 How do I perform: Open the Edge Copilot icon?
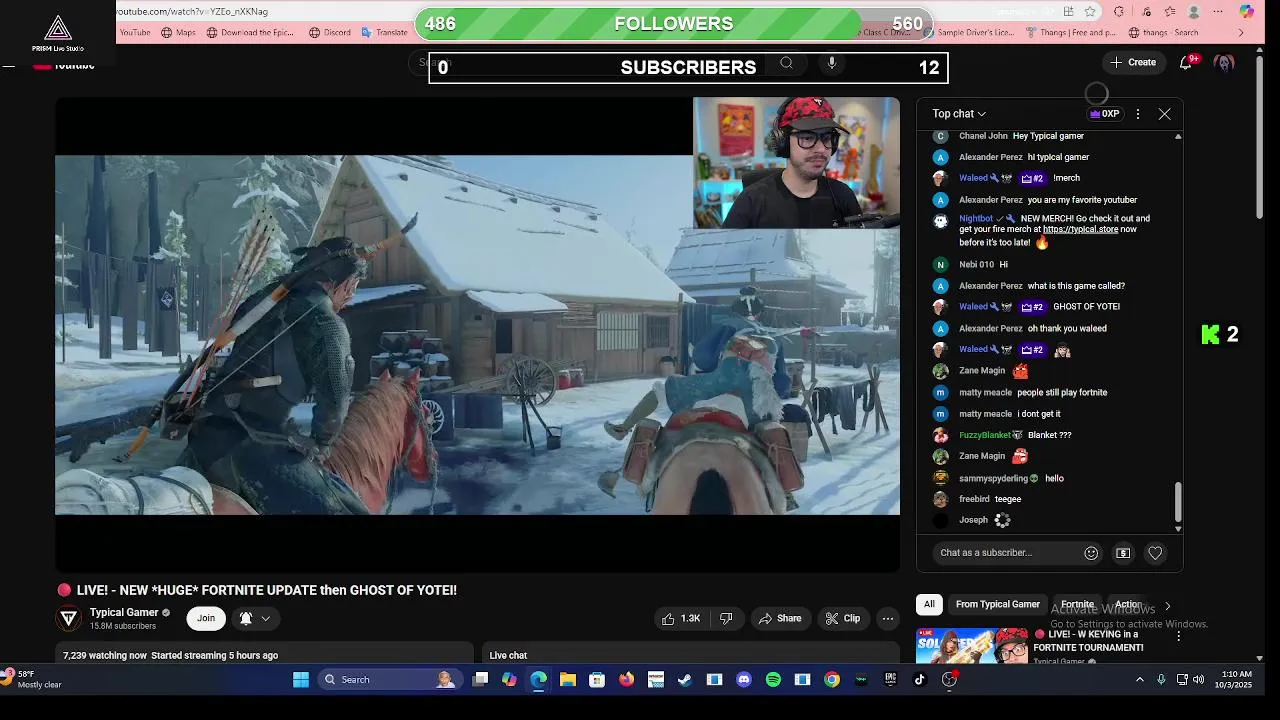pos(1246,12)
